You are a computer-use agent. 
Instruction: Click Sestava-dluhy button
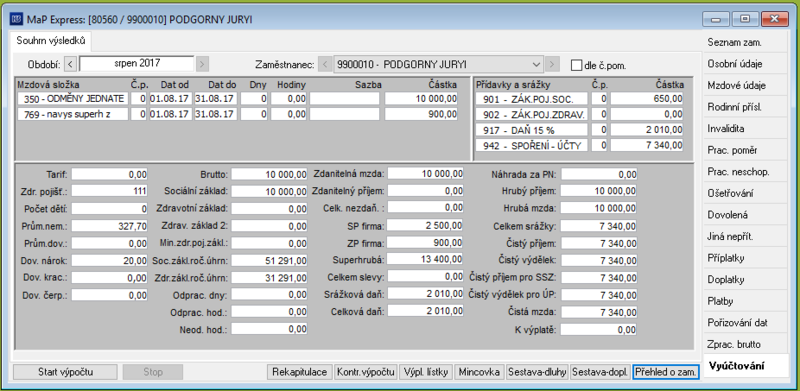[x=537, y=372]
